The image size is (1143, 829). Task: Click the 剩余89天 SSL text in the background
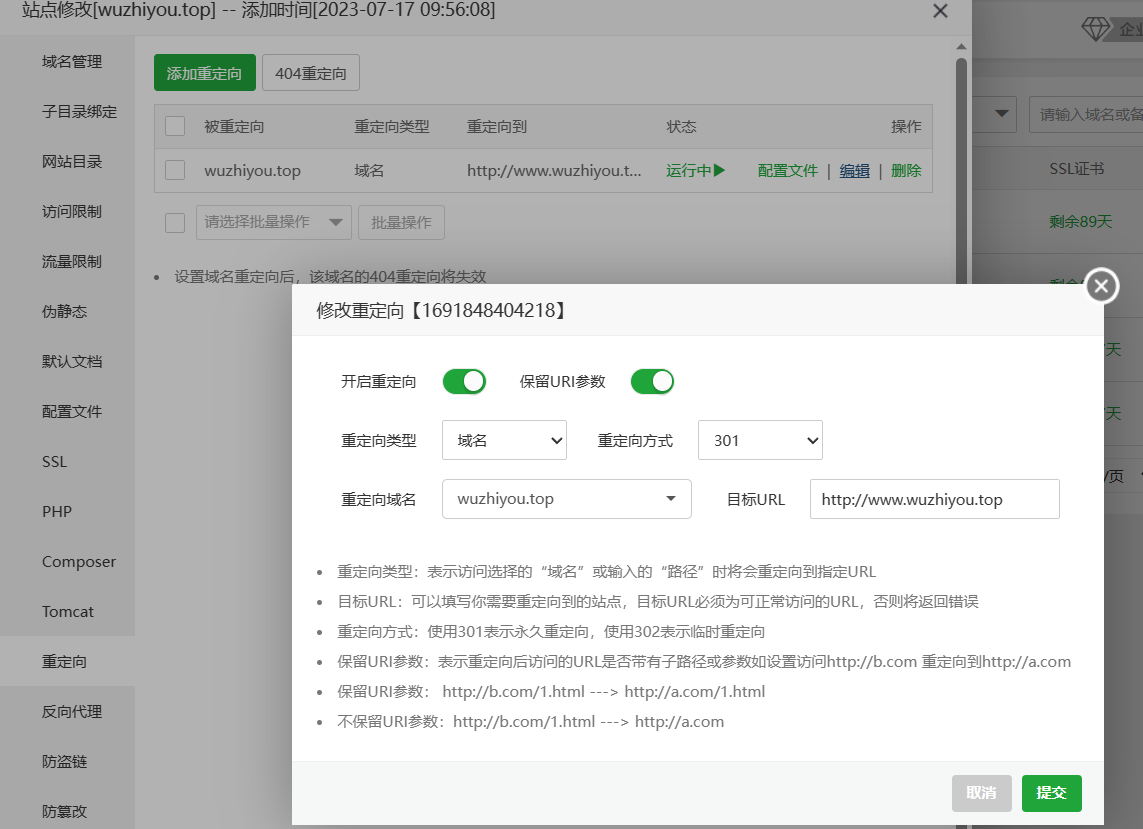1080,222
